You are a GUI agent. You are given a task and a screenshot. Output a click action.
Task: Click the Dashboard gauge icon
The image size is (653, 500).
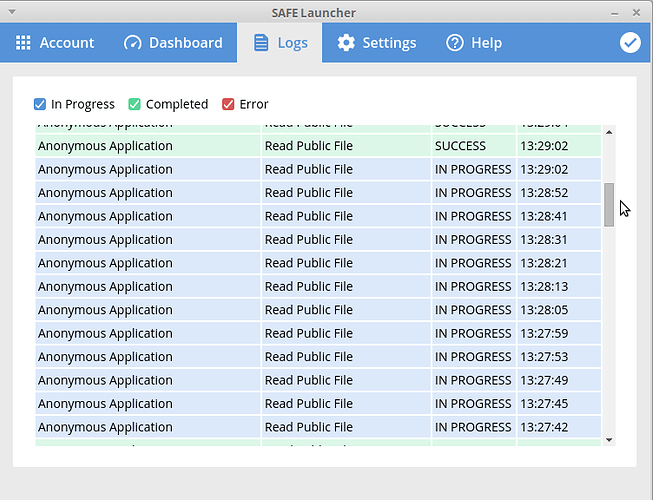[x=132, y=42]
